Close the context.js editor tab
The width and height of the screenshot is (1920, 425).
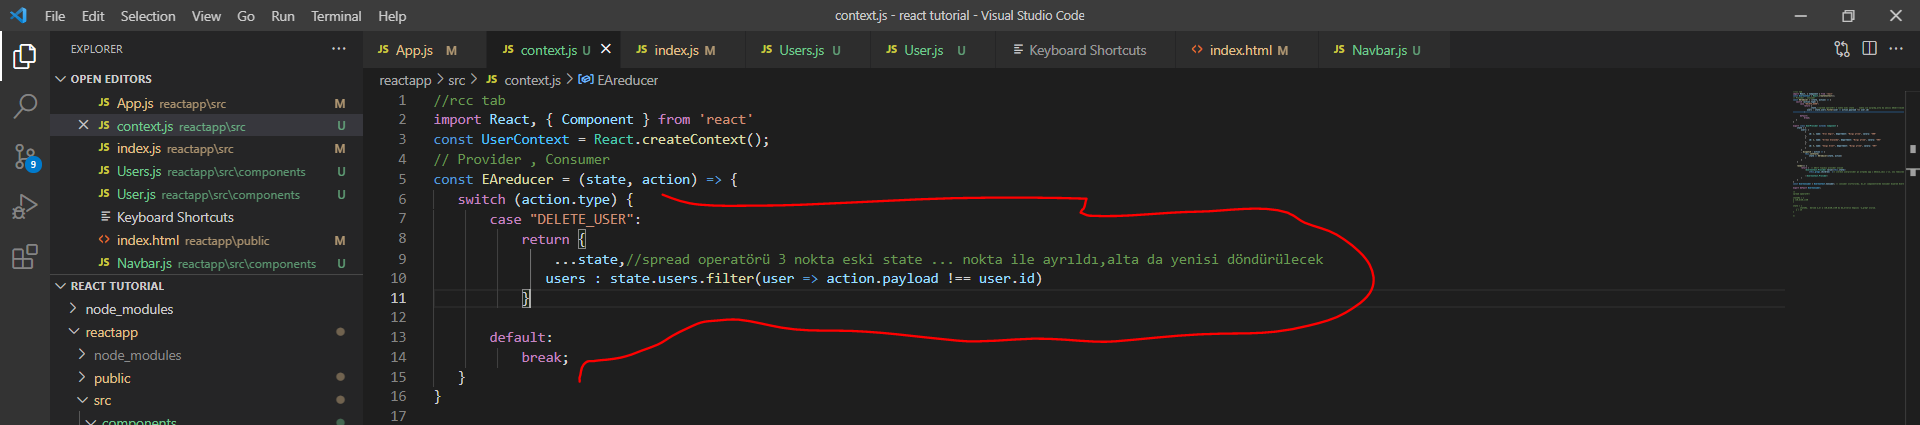[606, 49]
